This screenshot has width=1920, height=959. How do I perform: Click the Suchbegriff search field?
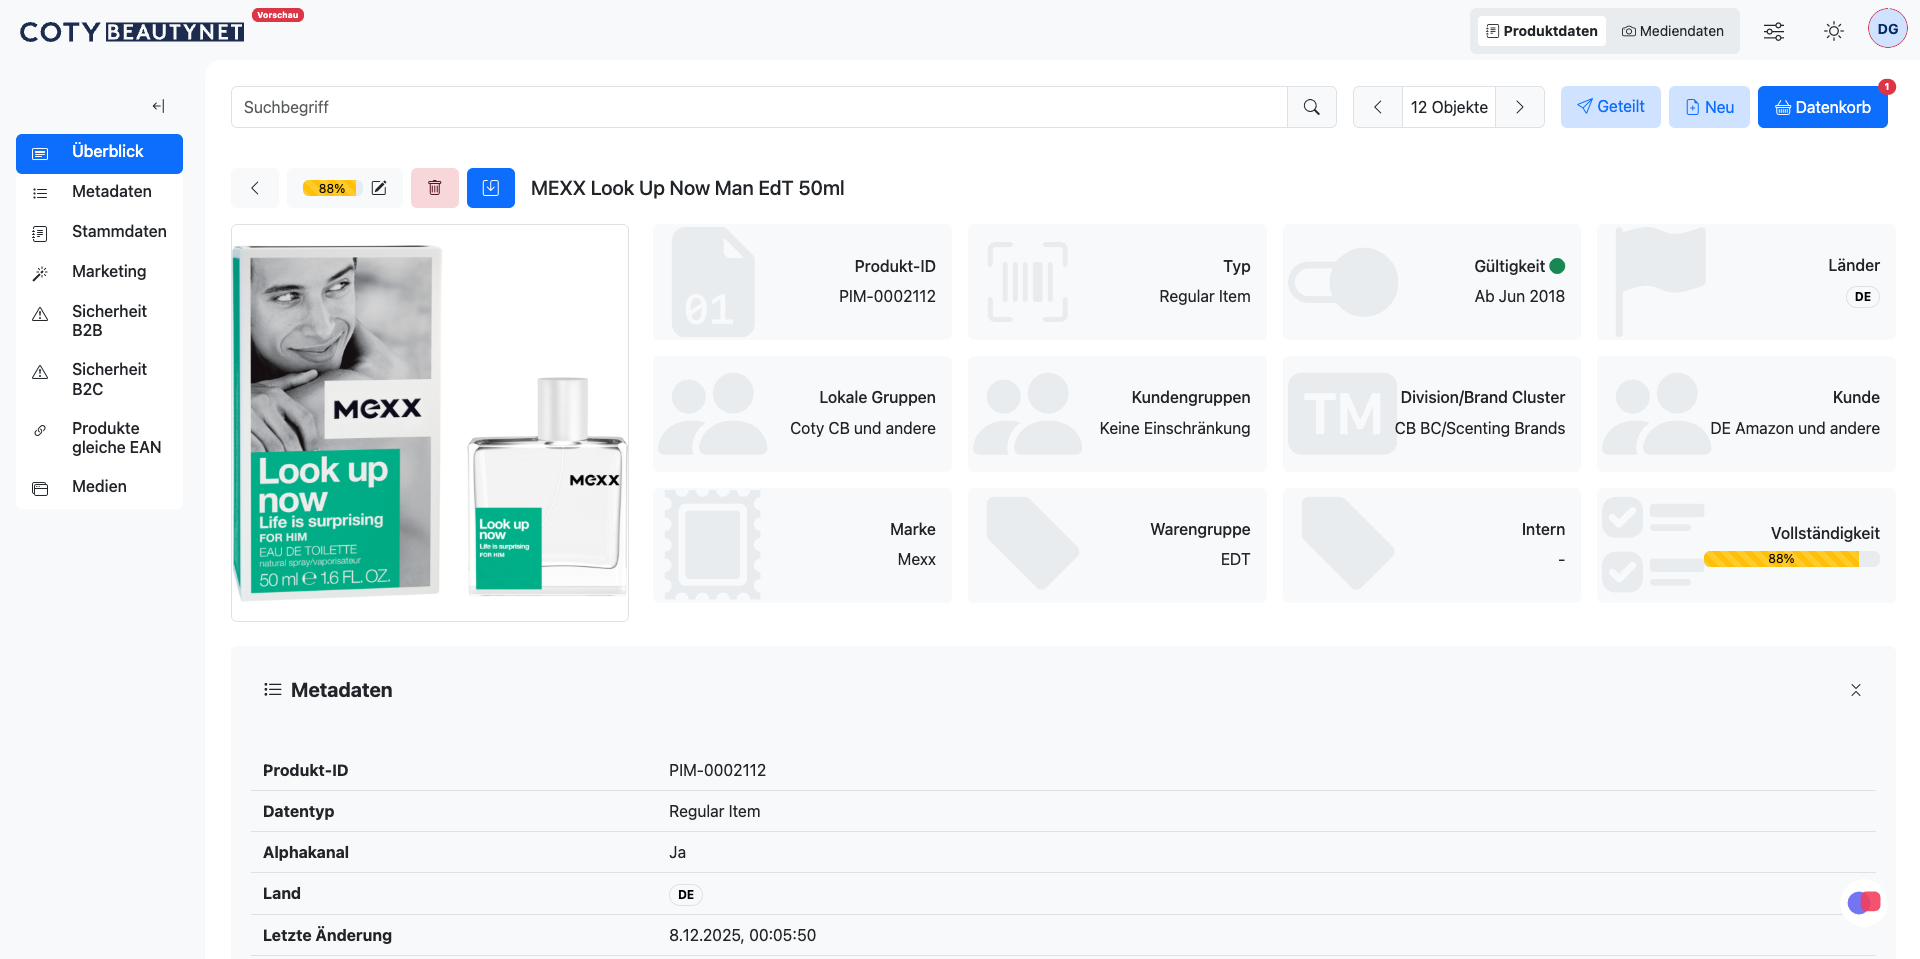click(x=759, y=107)
